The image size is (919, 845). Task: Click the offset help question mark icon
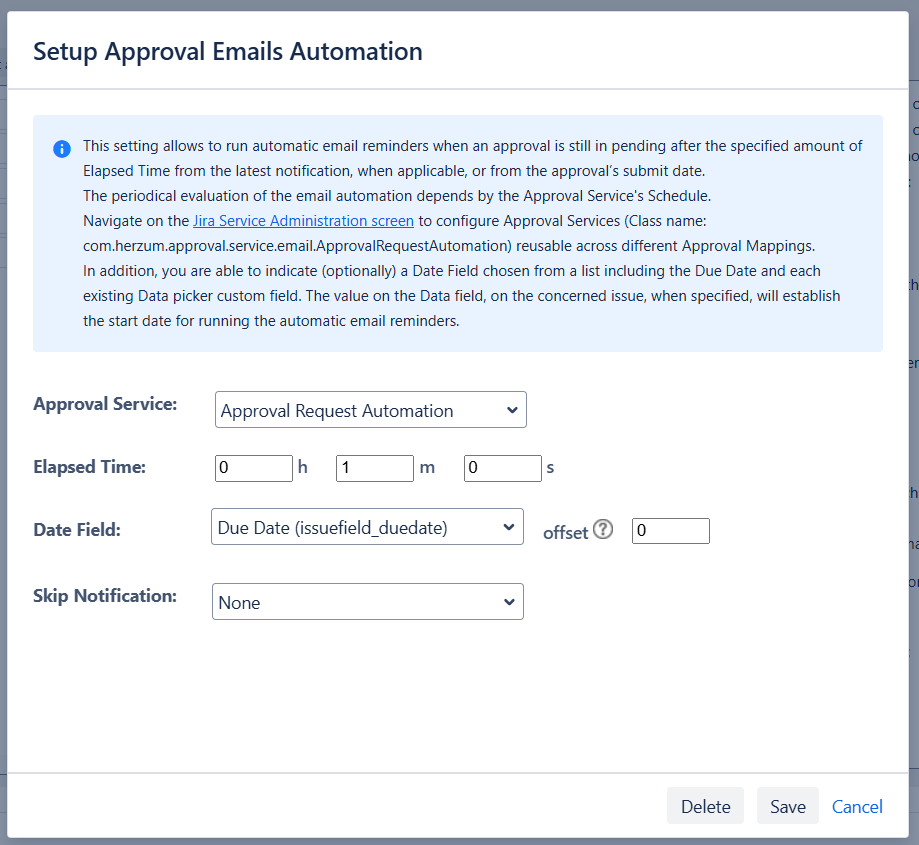pos(603,530)
